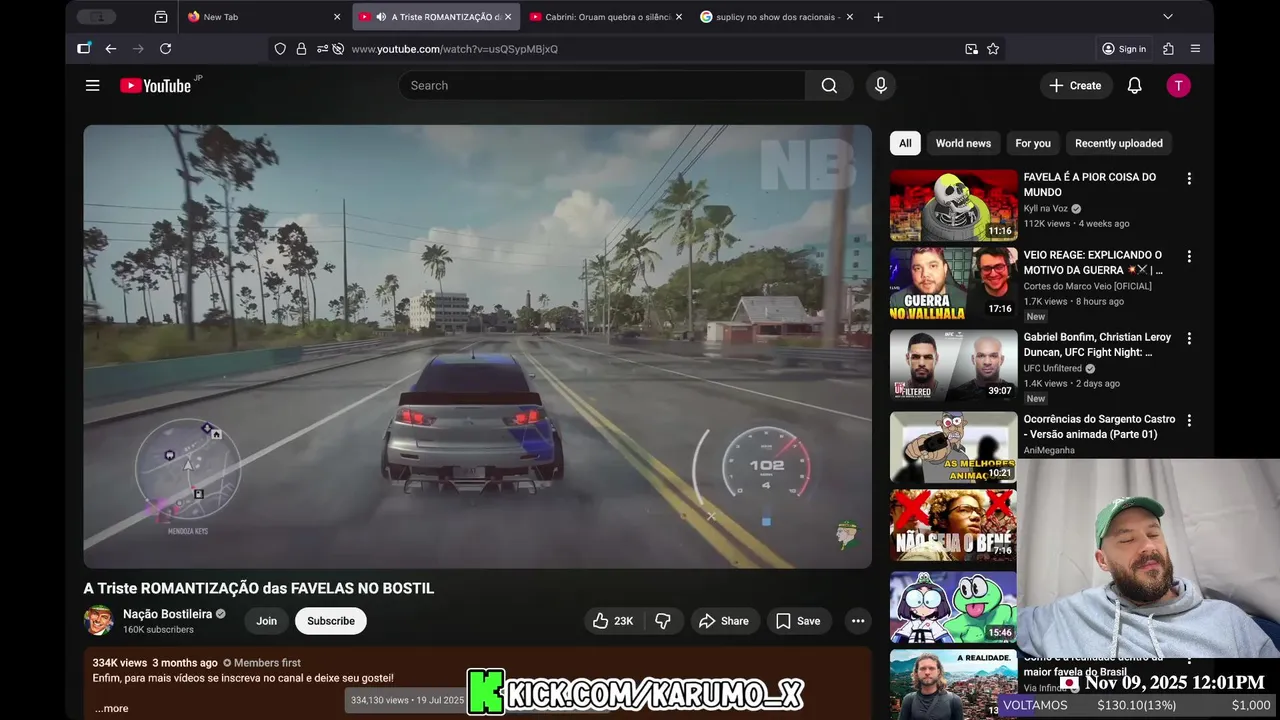Select the World news chip
The height and width of the screenshot is (720, 1280).
click(963, 143)
